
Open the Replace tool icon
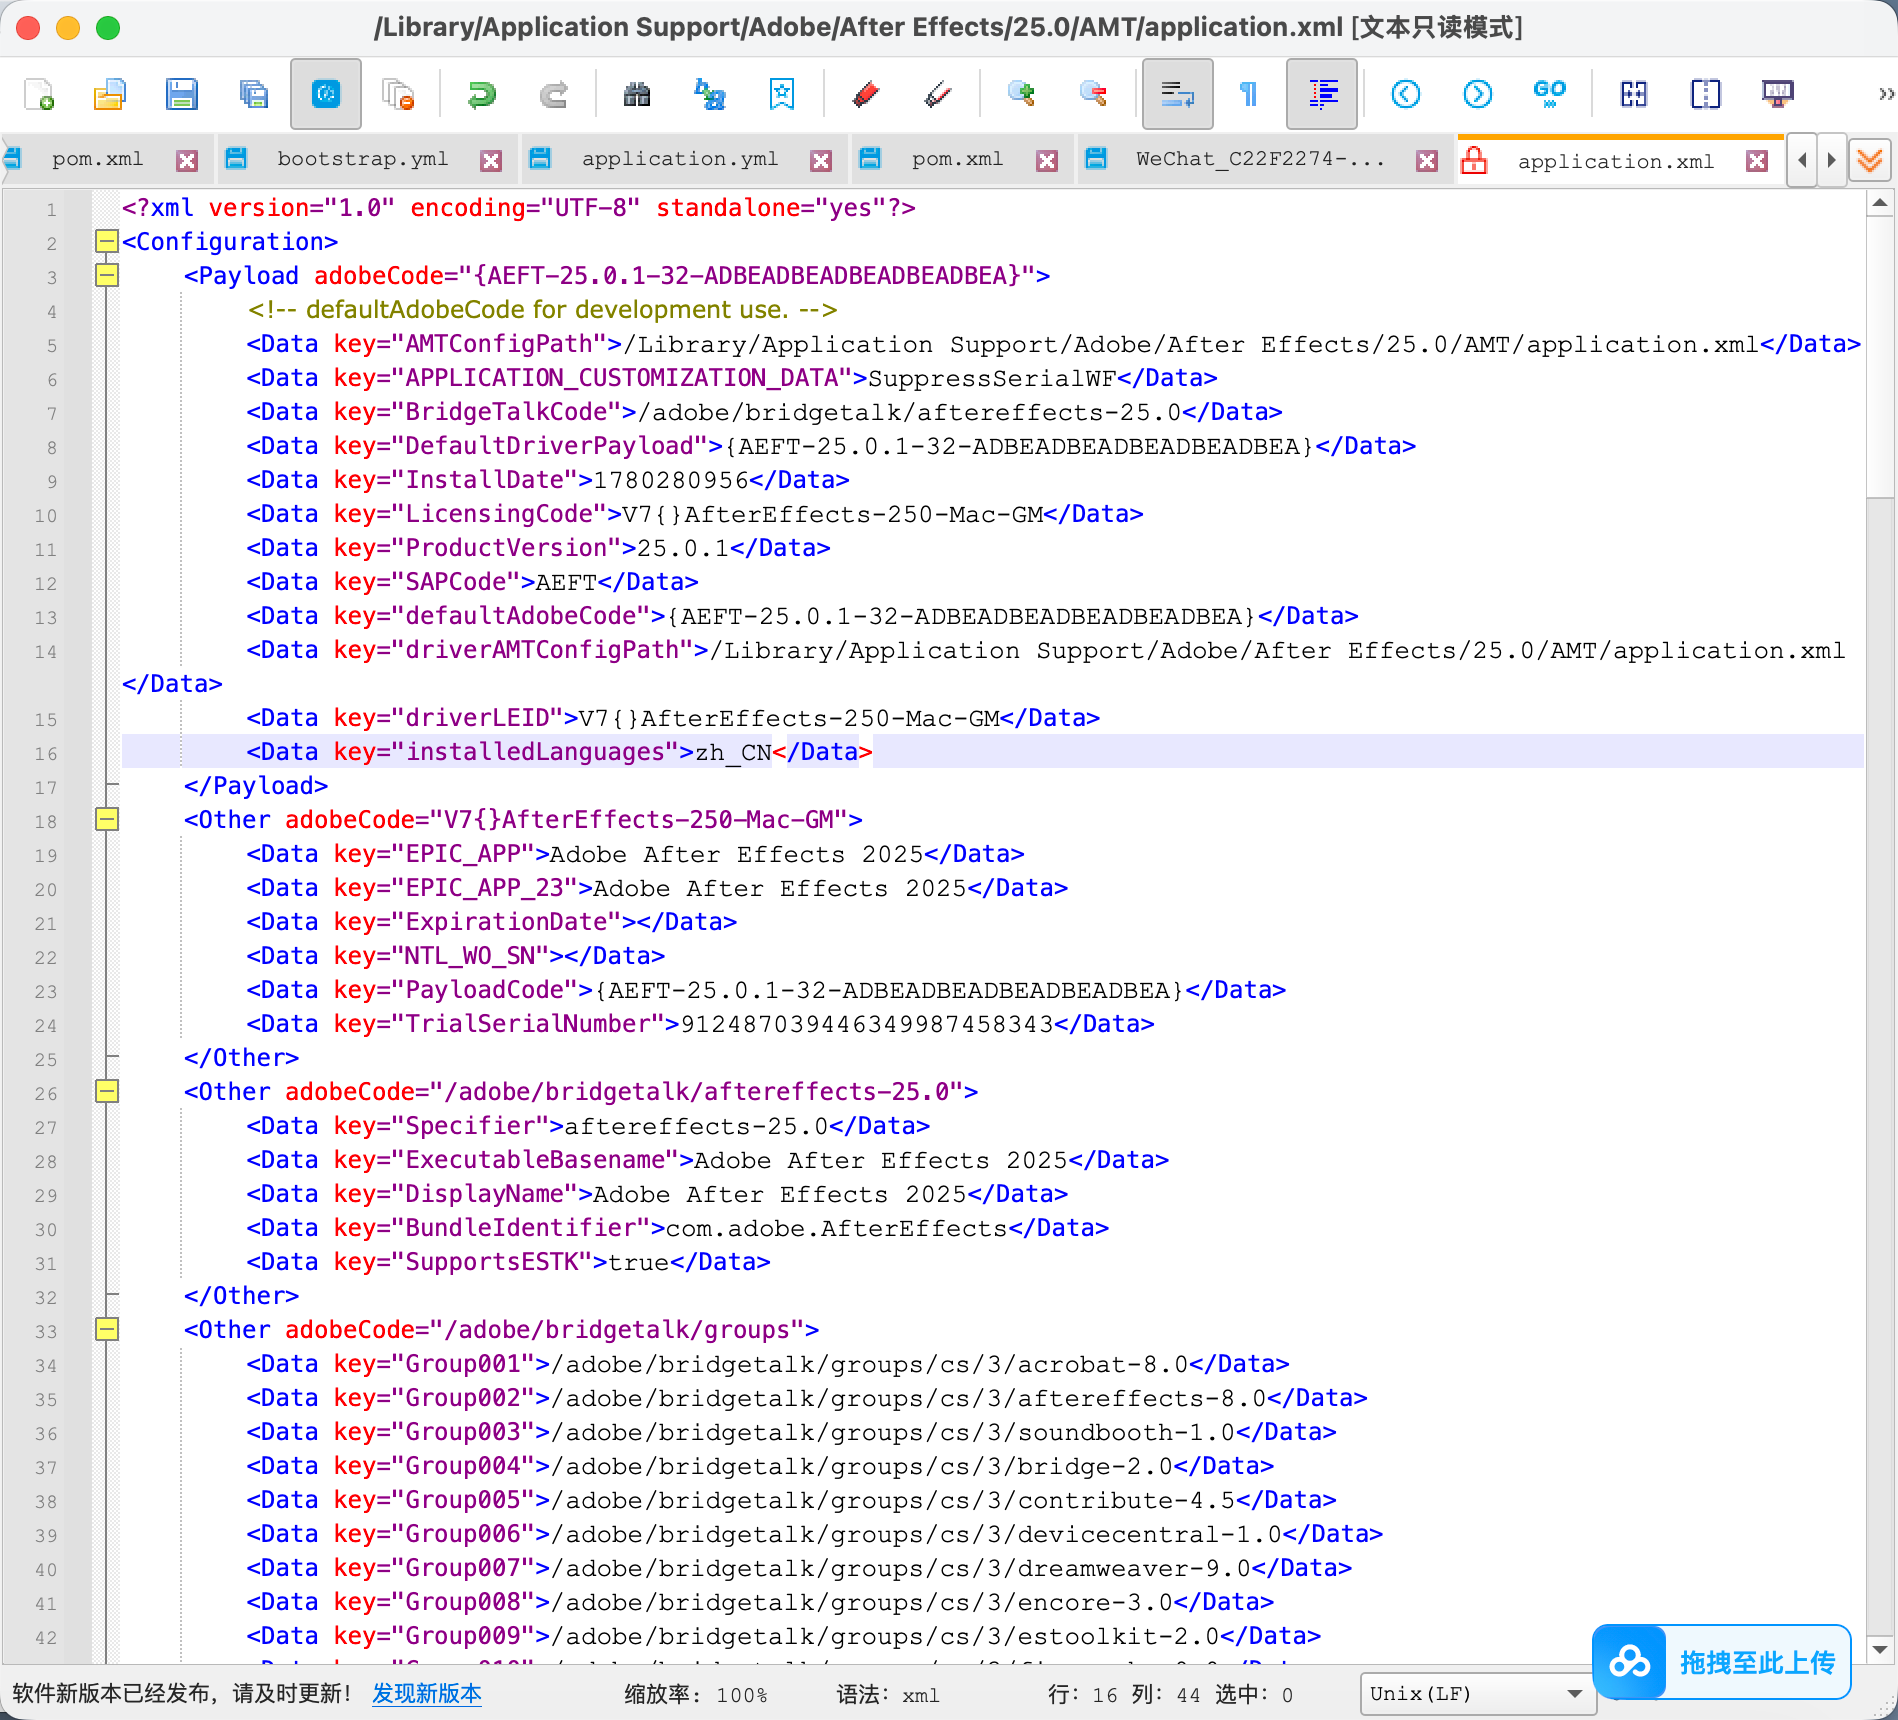point(709,94)
